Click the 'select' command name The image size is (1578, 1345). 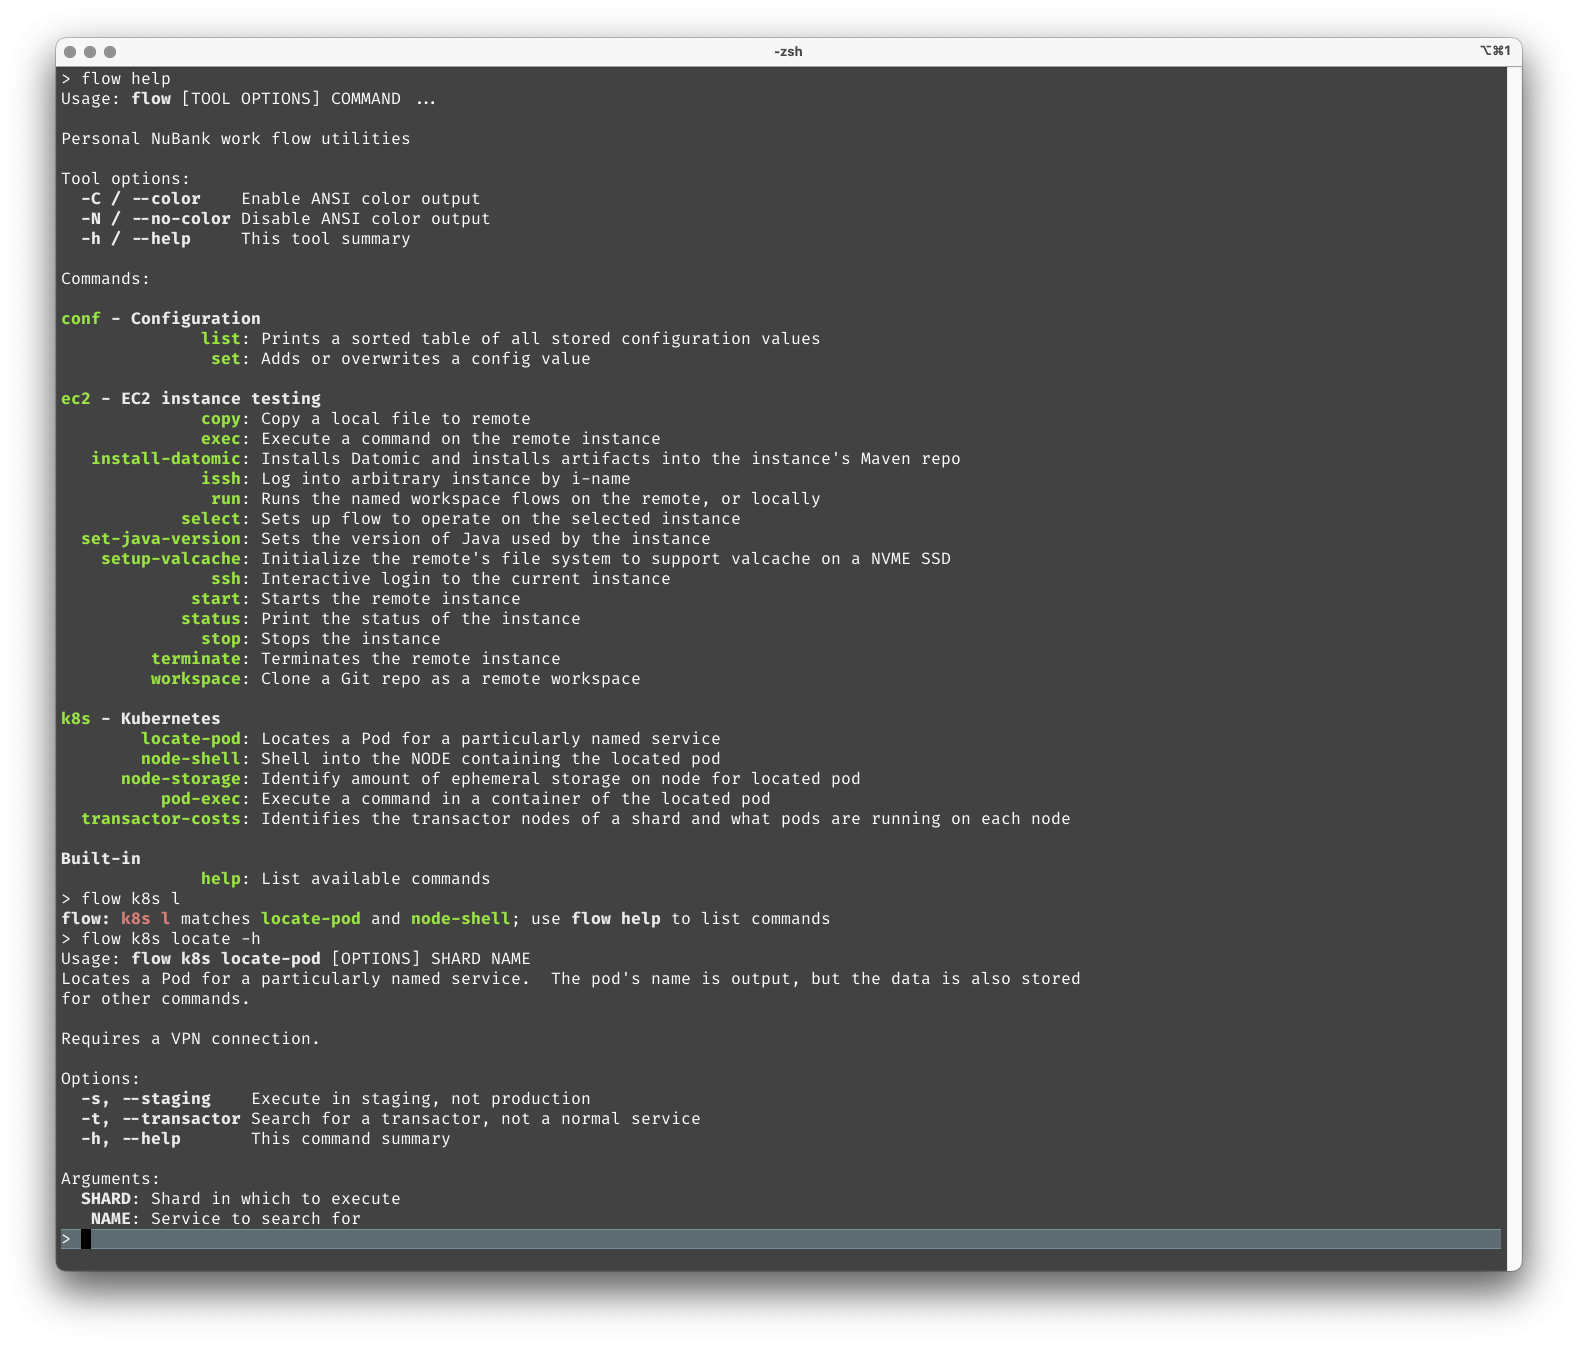[211, 519]
